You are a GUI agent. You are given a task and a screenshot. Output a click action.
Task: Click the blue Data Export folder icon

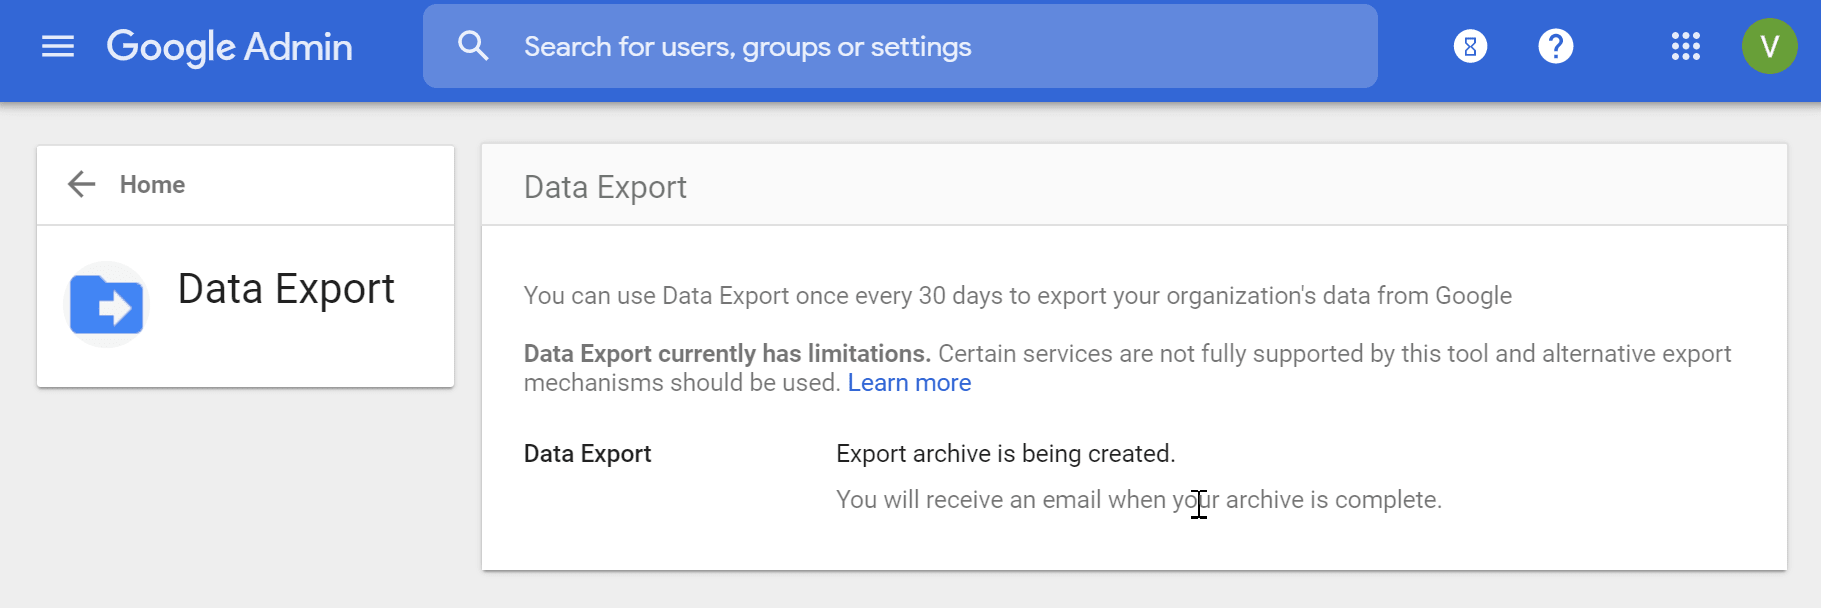coord(106,304)
